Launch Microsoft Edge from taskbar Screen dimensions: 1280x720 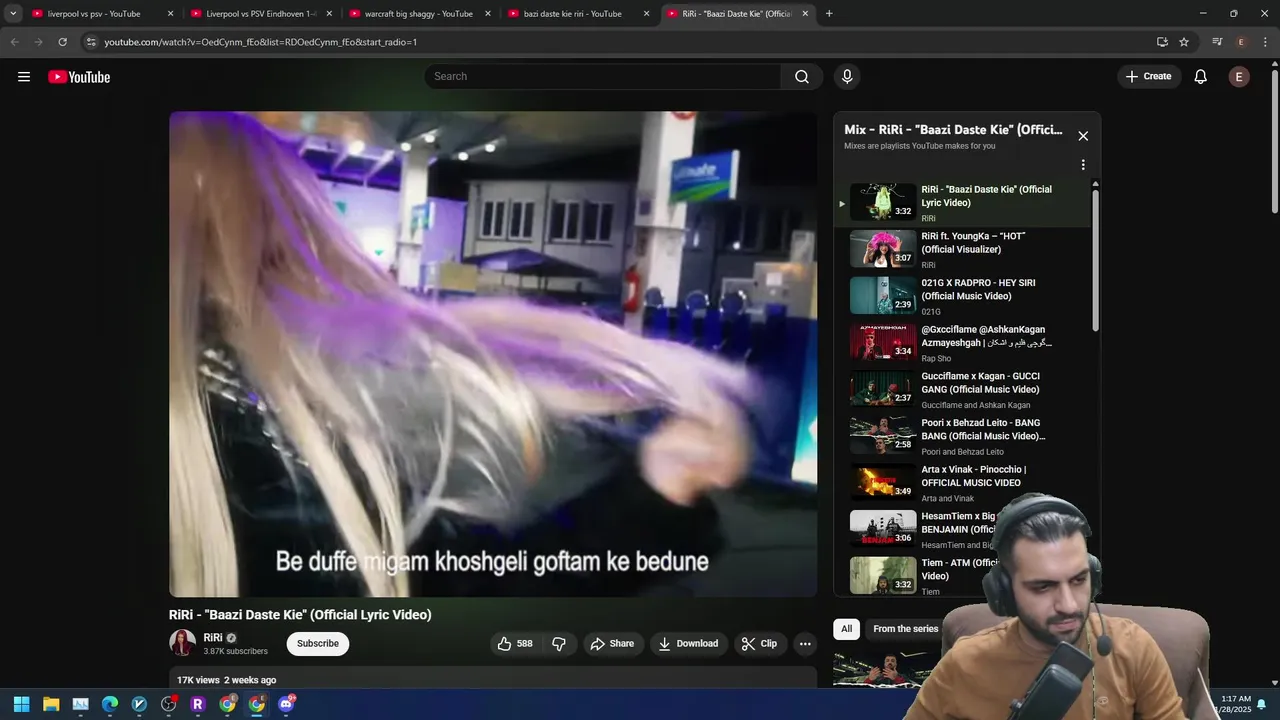pos(110,704)
